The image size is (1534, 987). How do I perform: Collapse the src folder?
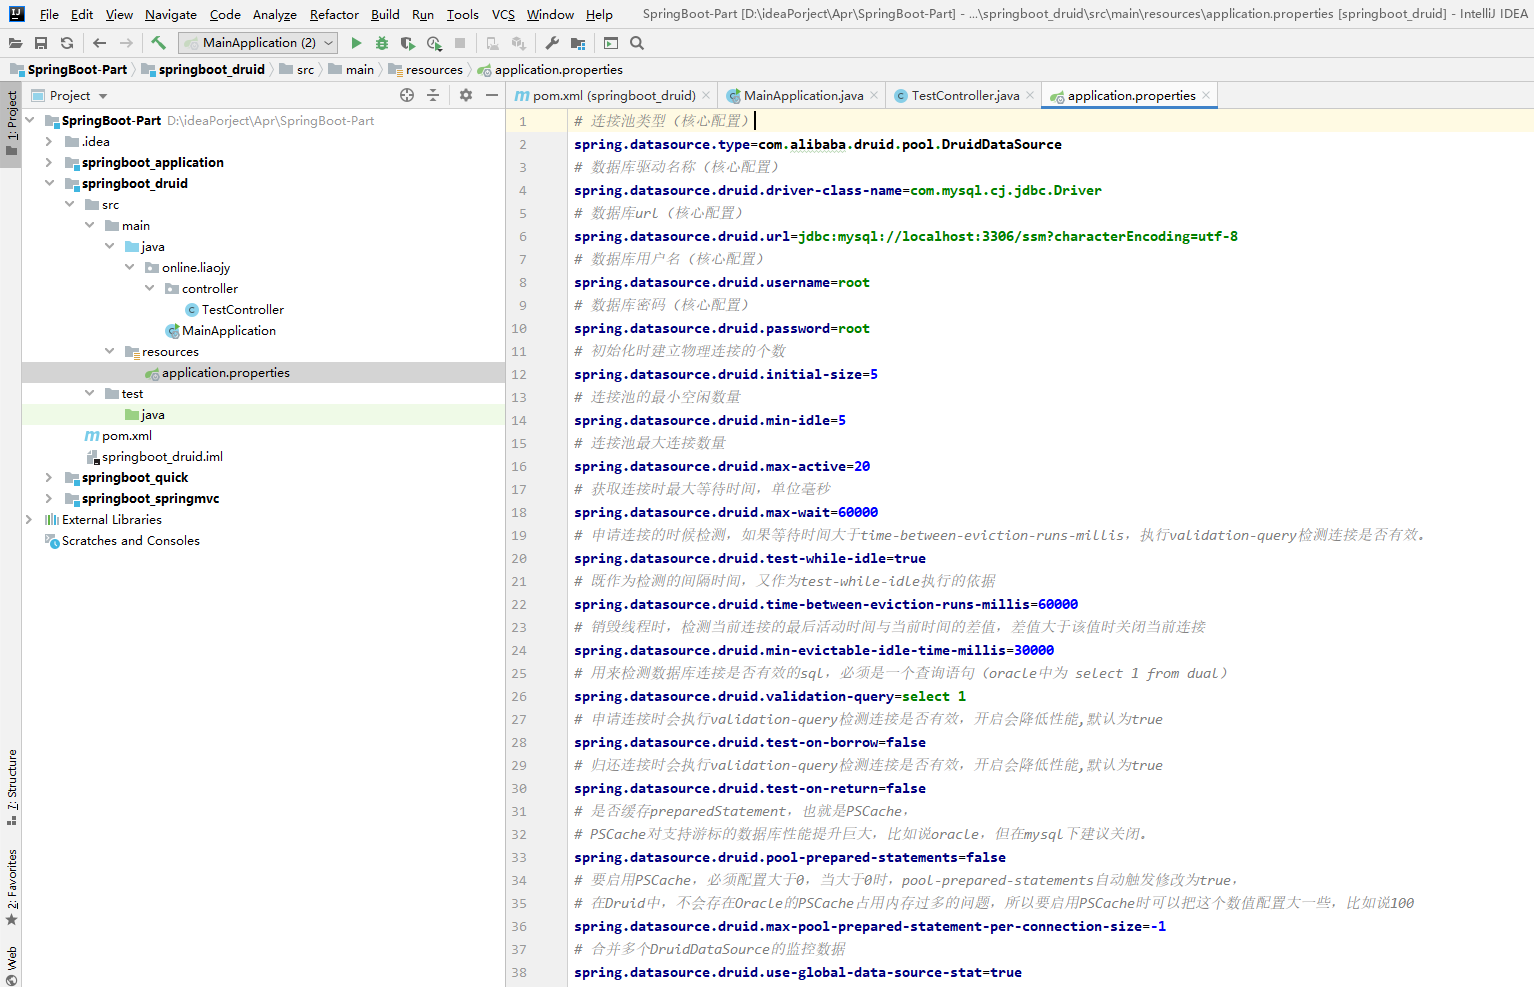pos(69,205)
